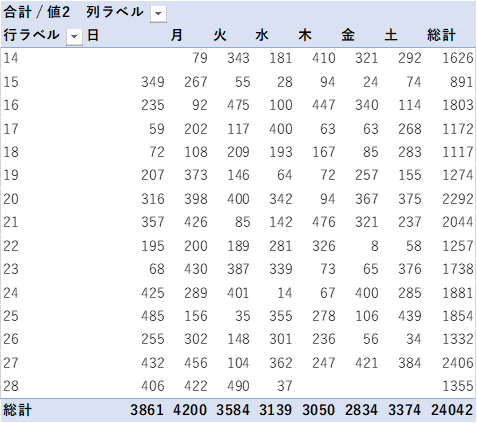Open the 列ラベル filter dropdown
This screenshot has height=423, width=477.
tap(158, 14)
